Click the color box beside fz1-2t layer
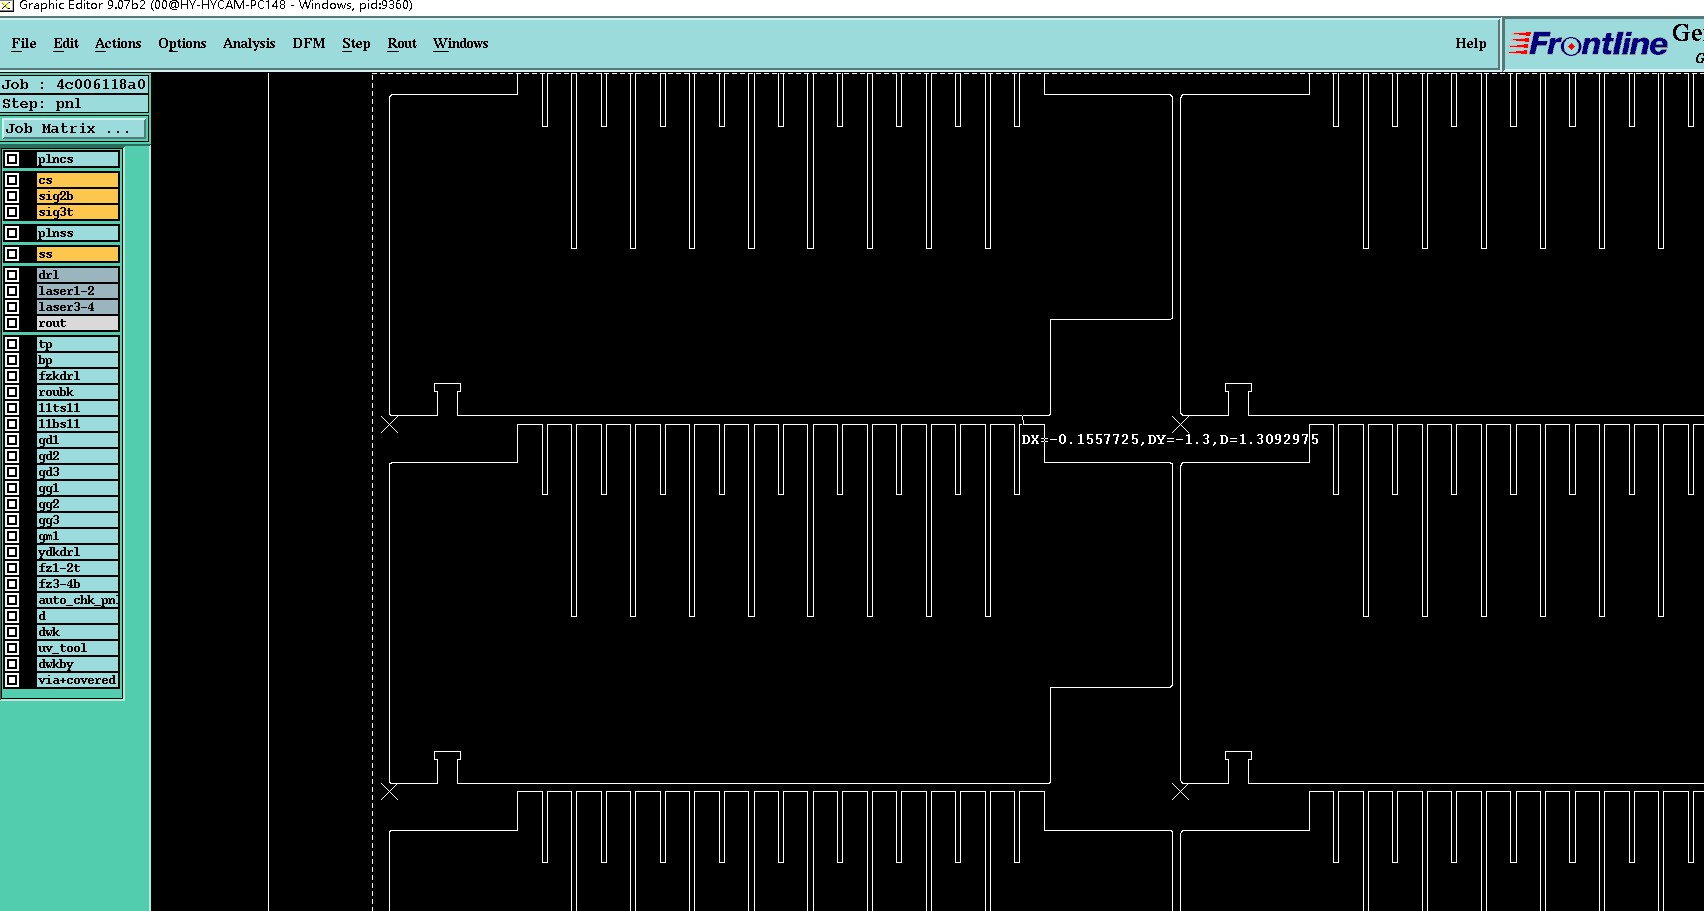Image resolution: width=1704 pixels, height=911 pixels. click(28, 568)
